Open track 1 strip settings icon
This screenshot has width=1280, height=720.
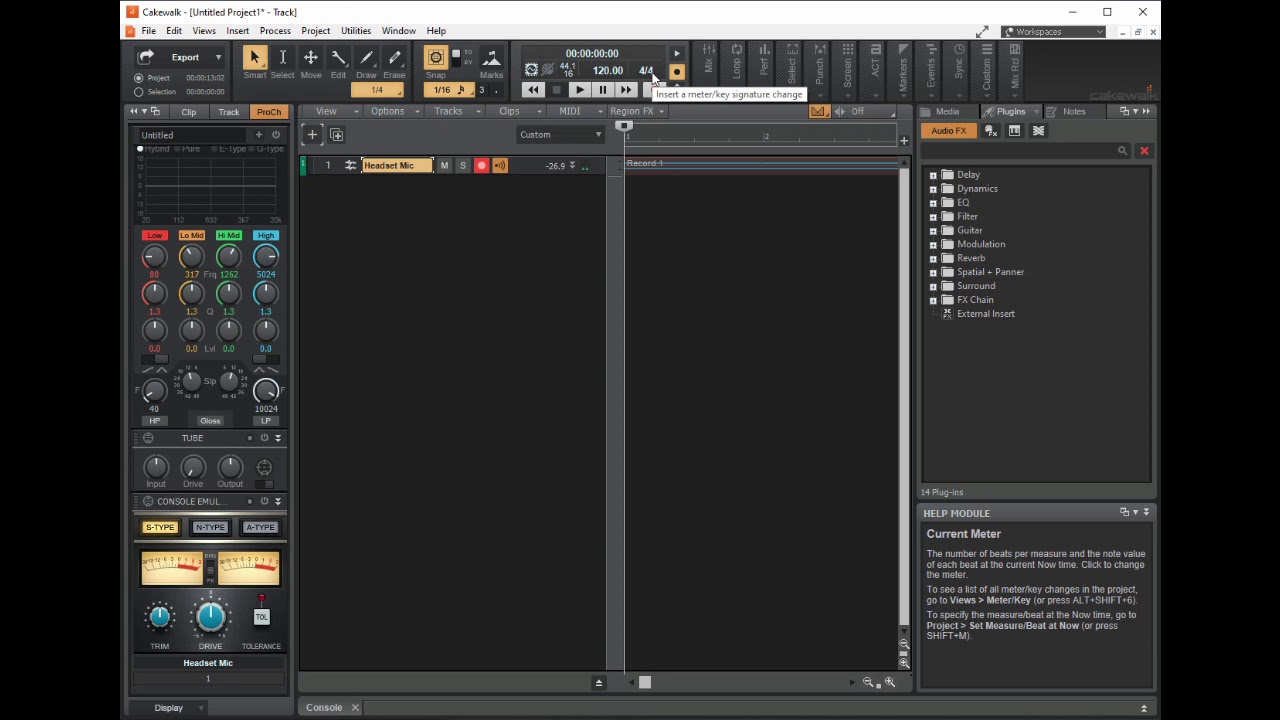click(351, 165)
